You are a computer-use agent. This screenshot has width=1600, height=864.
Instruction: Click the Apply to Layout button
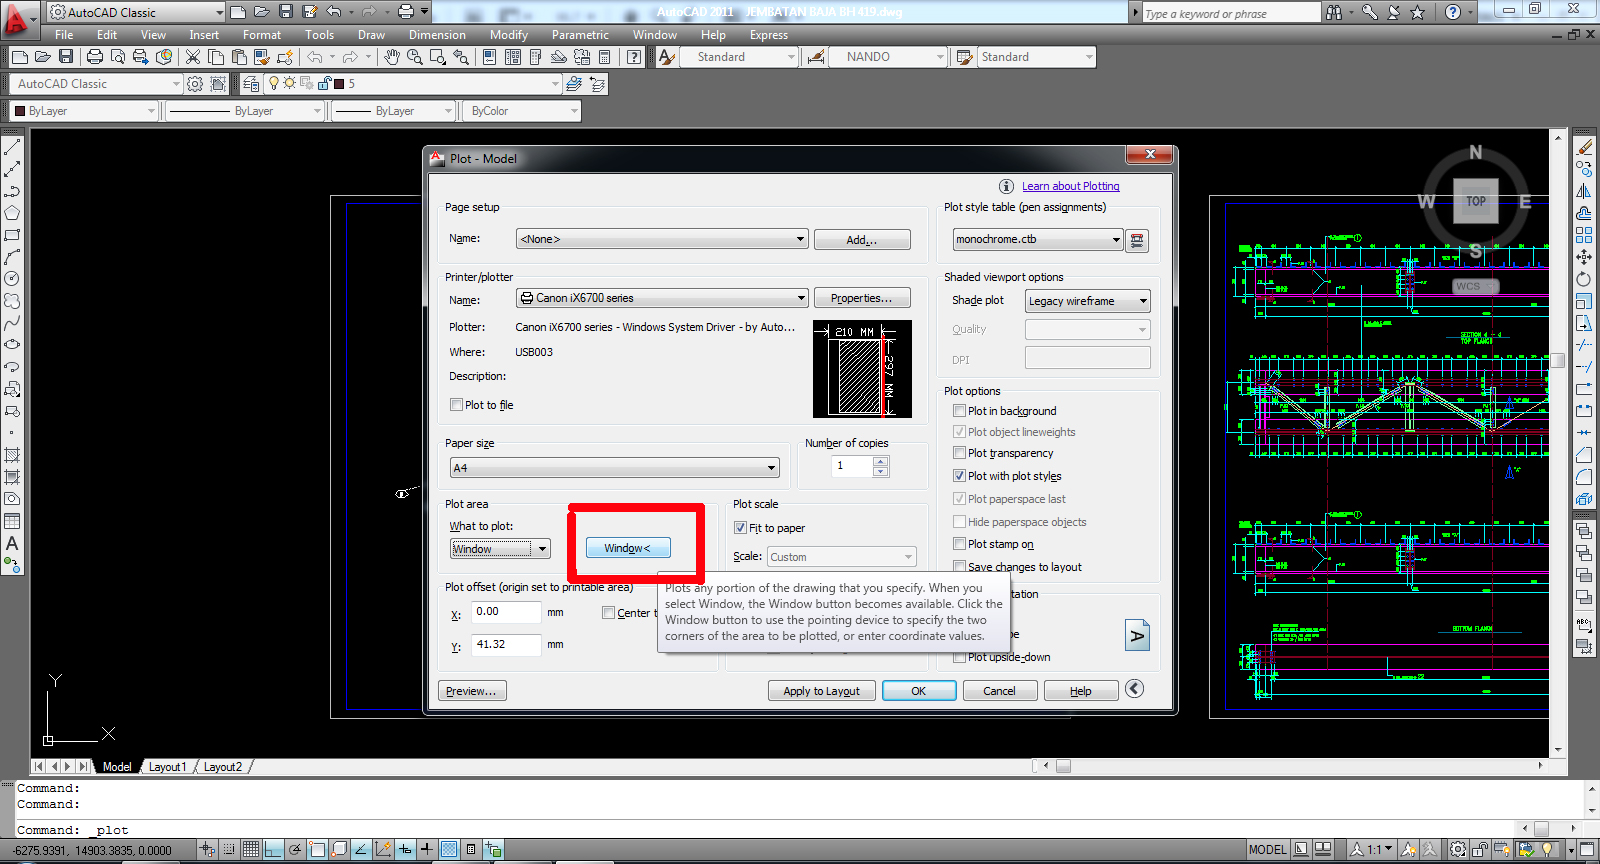coord(822,691)
